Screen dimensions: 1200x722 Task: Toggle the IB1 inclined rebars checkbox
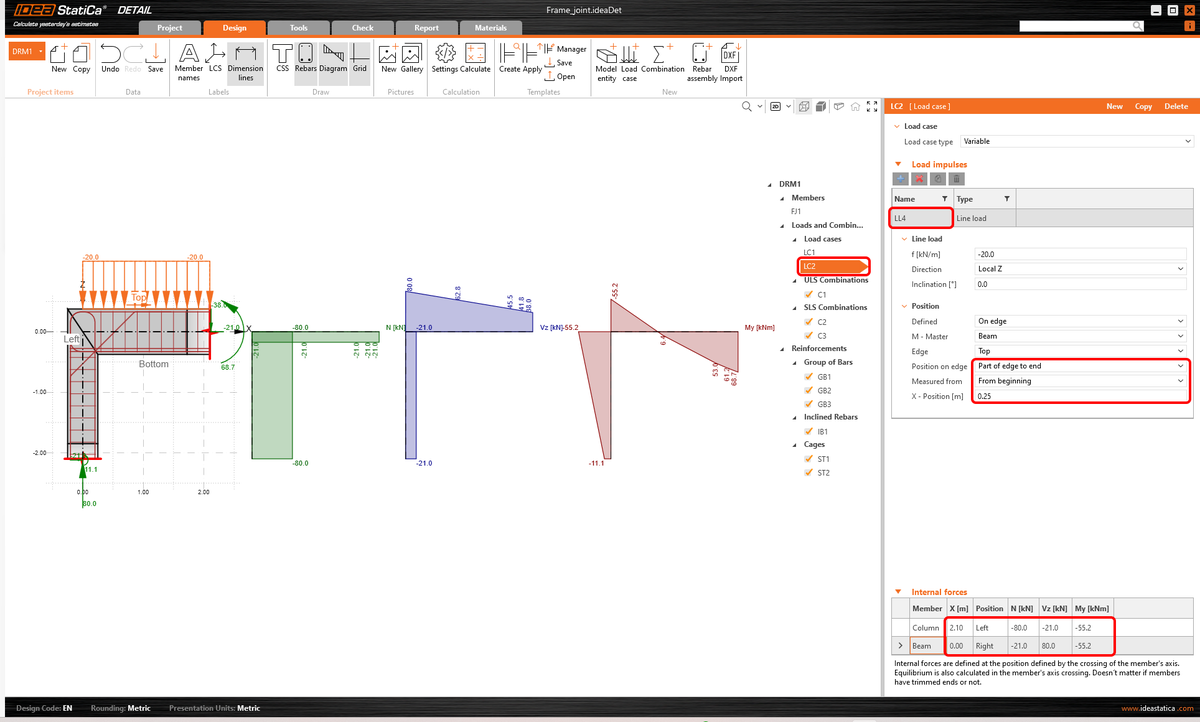[x=806, y=431]
